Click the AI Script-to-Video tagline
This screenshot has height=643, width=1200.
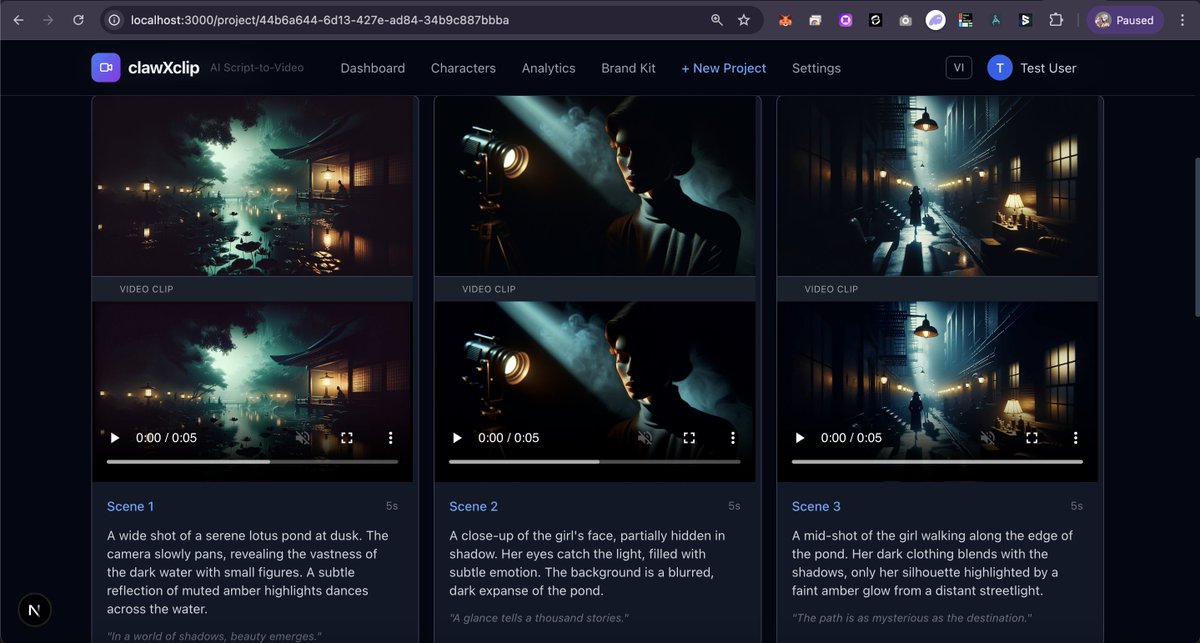click(257, 68)
